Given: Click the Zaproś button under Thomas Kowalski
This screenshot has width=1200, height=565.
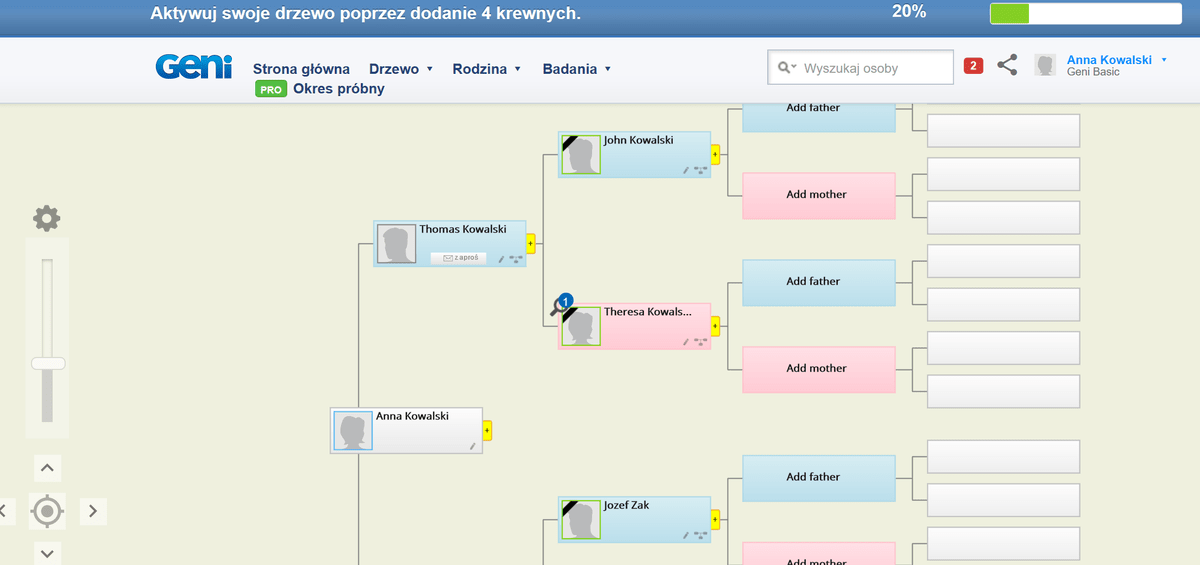Looking at the screenshot, I should (458, 258).
